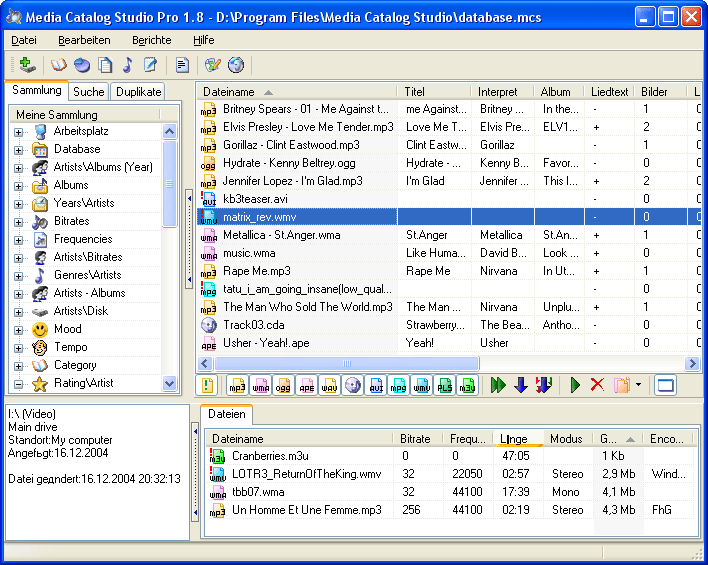
Task: Sort by Liedtext column header
Action: [x=609, y=92]
